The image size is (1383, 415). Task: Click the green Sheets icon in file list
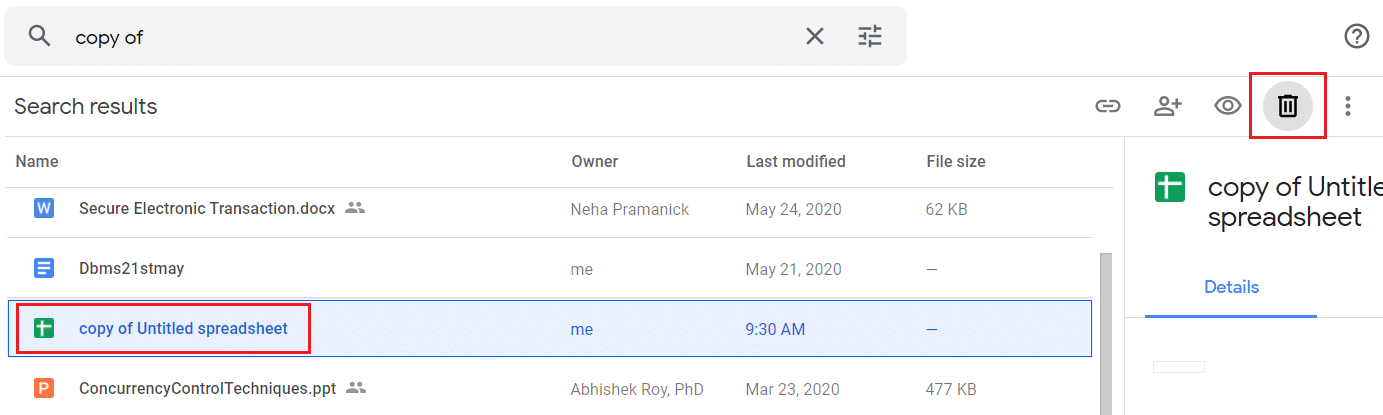[44, 328]
